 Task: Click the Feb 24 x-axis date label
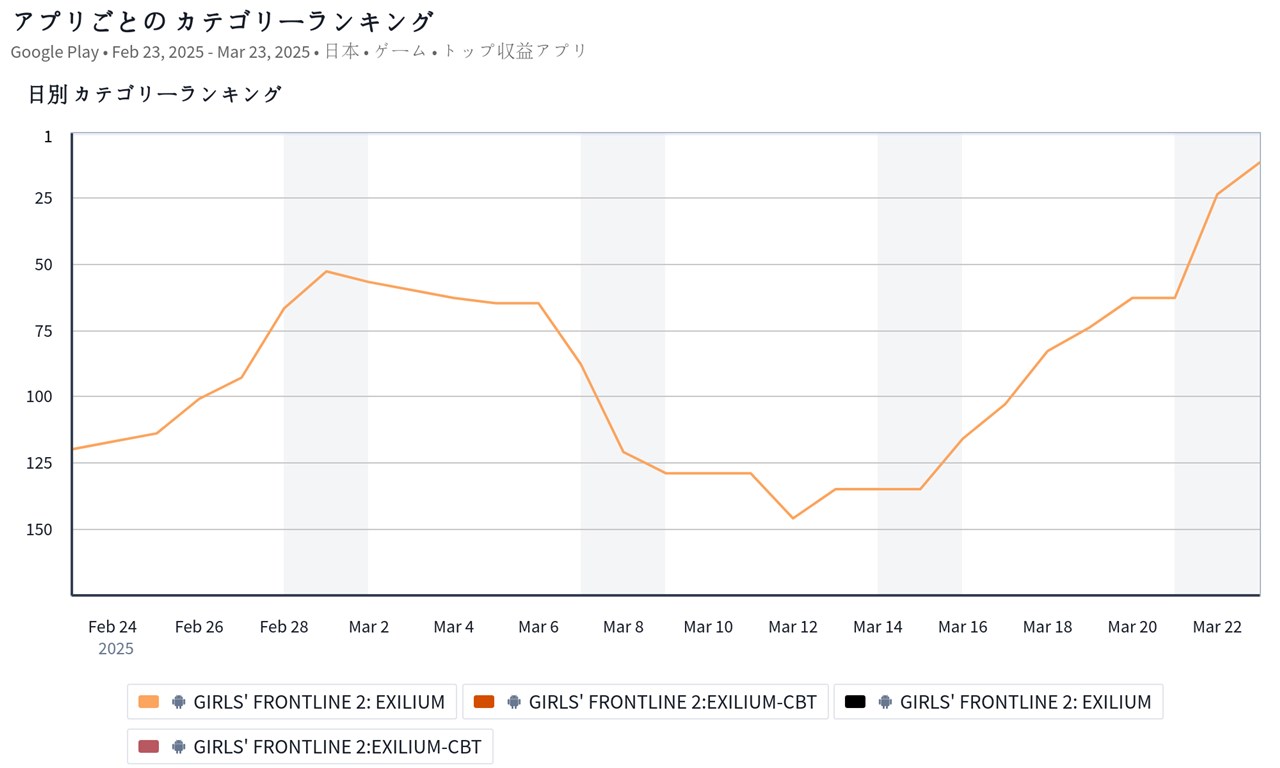pyautogui.click(x=113, y=627)
